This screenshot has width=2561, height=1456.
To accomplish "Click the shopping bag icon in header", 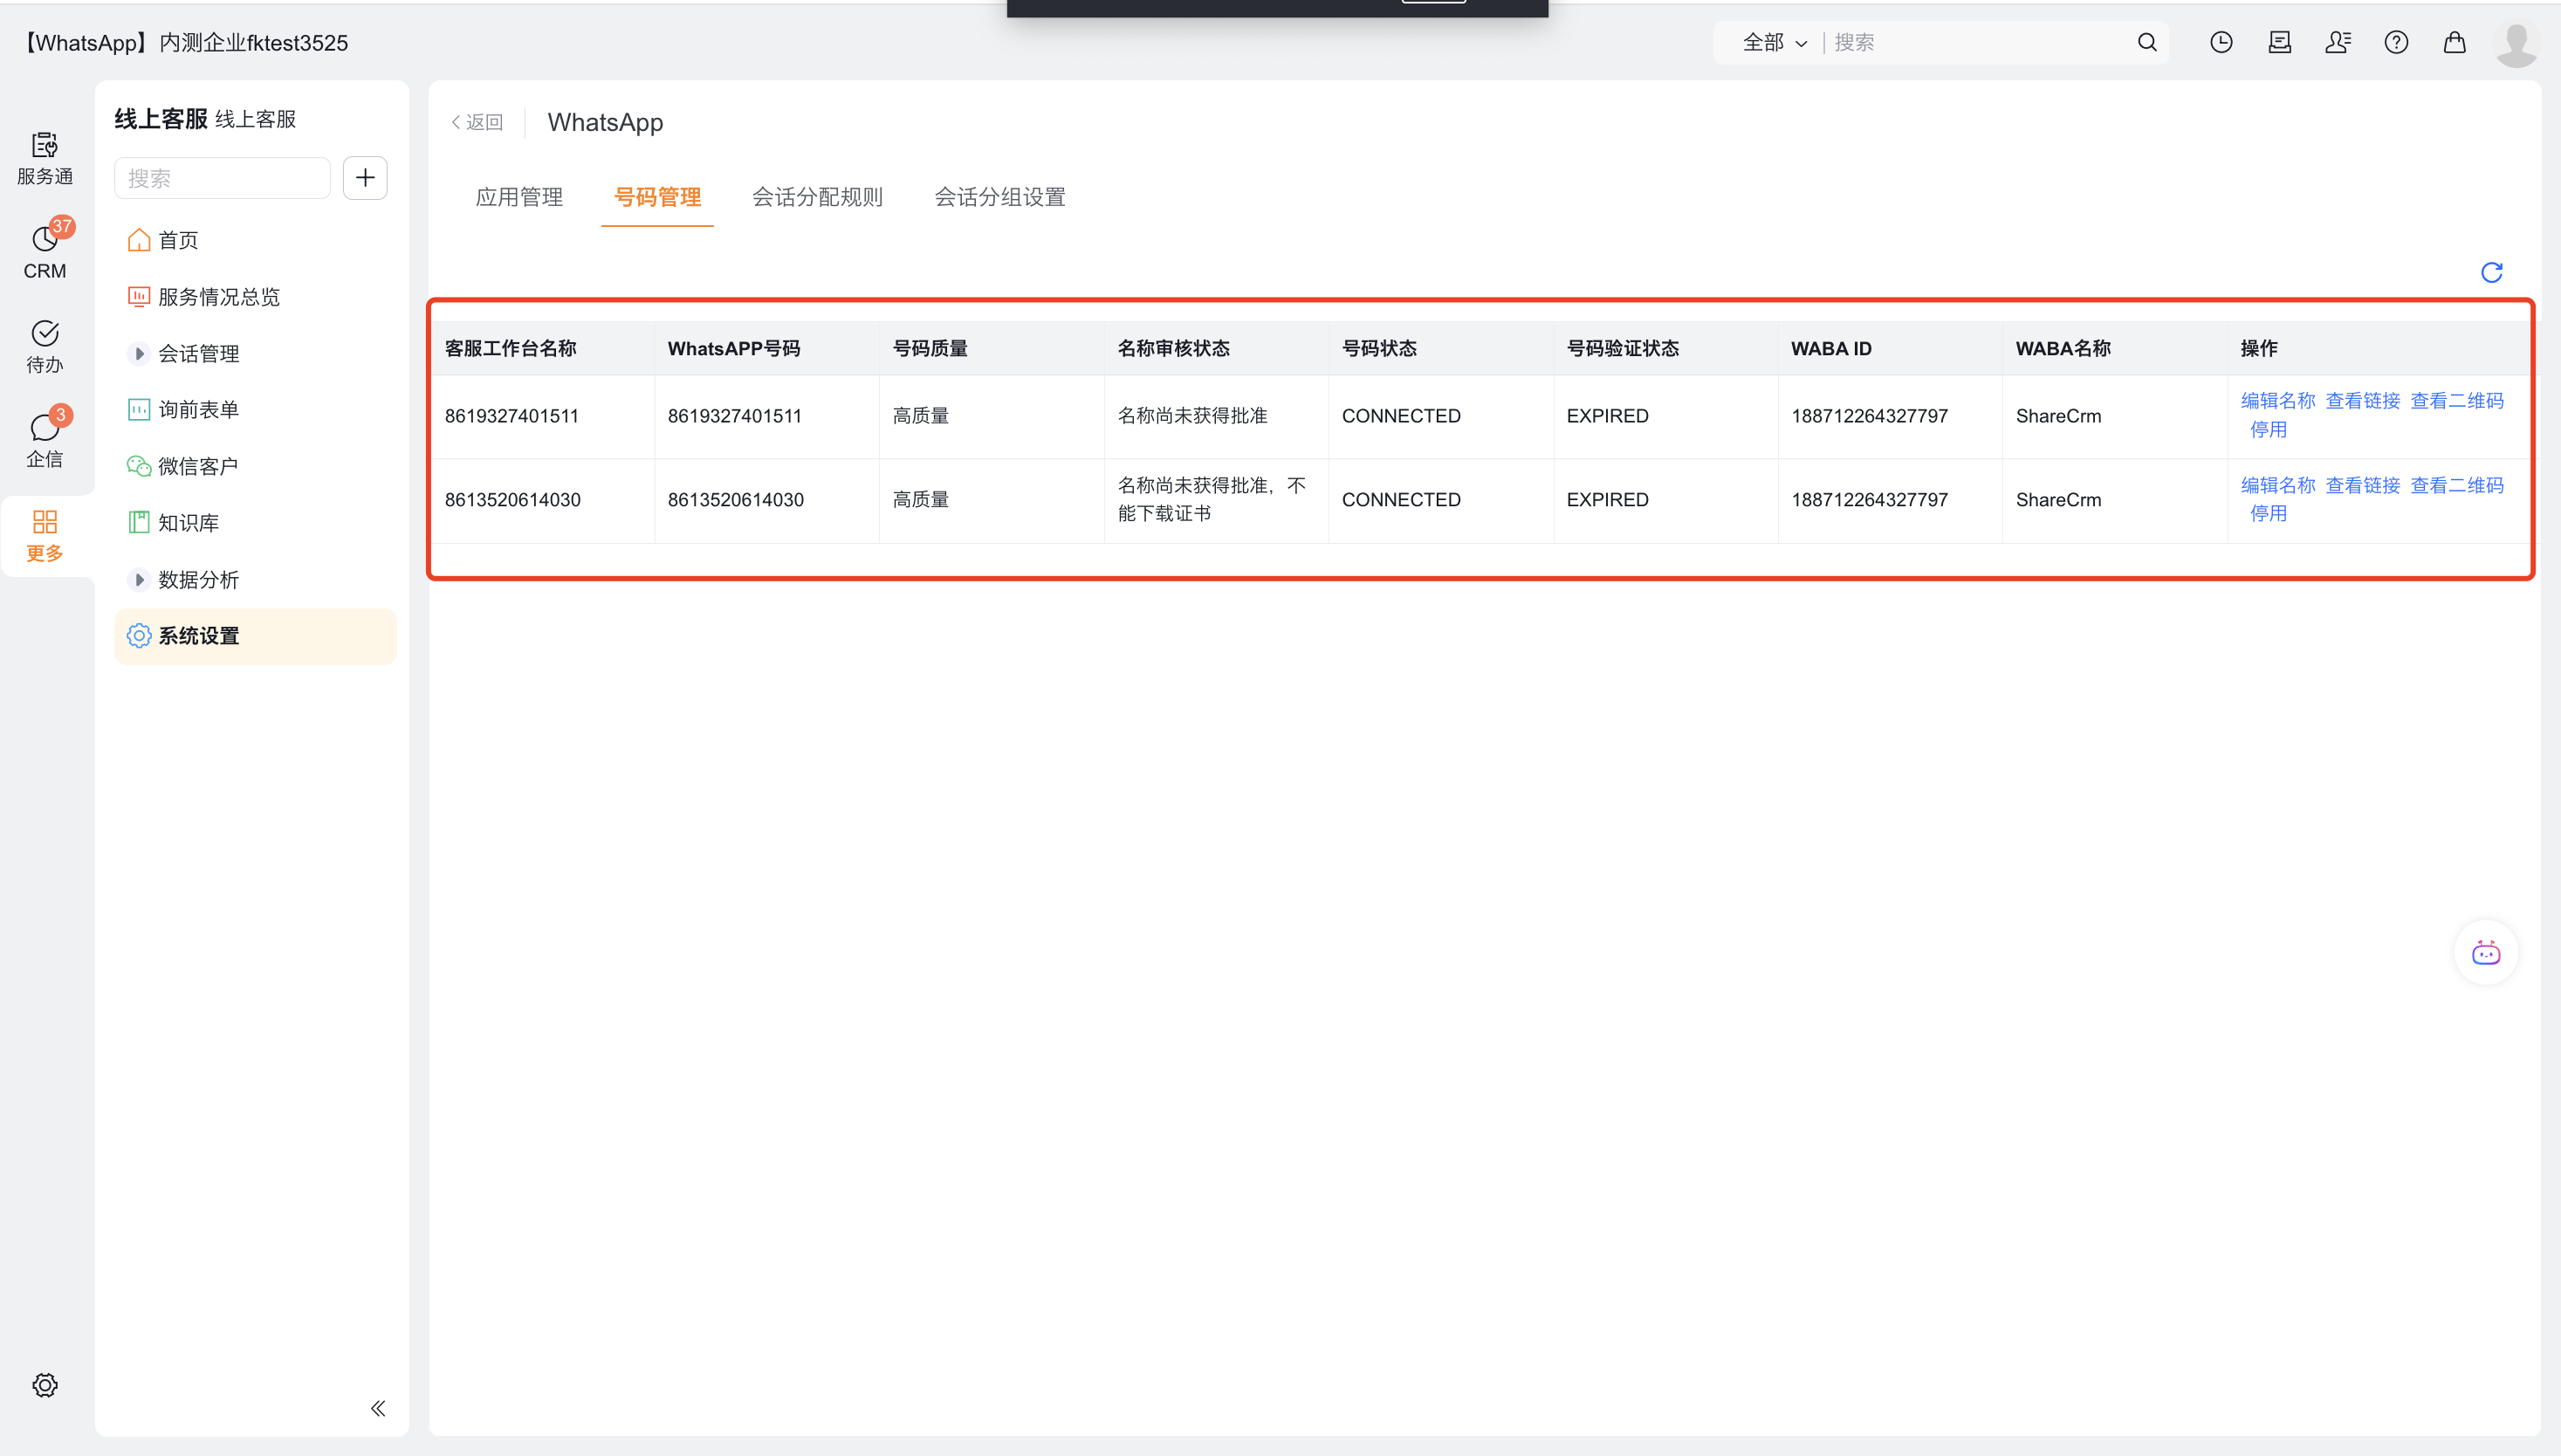I will [2454, 42].
